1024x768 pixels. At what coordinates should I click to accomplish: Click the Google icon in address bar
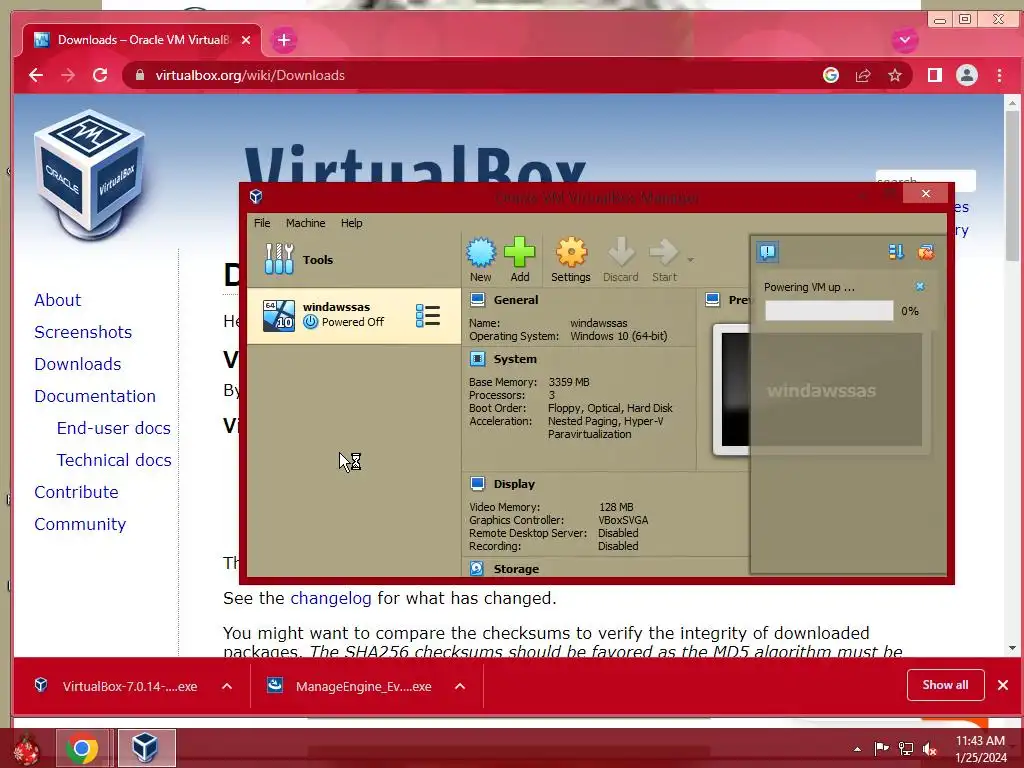[x=831, y=75]
